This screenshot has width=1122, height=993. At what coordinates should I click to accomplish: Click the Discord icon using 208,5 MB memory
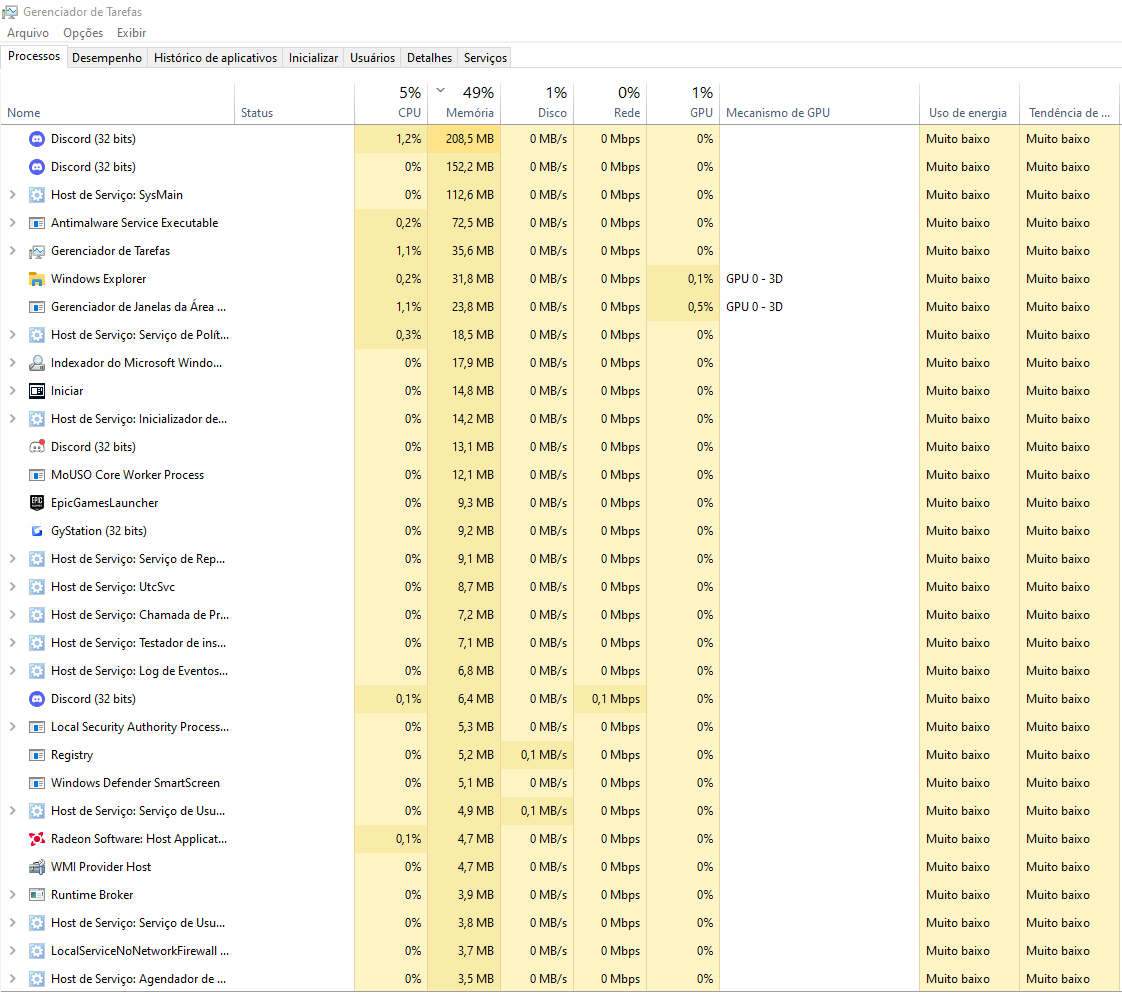point(36,139)
